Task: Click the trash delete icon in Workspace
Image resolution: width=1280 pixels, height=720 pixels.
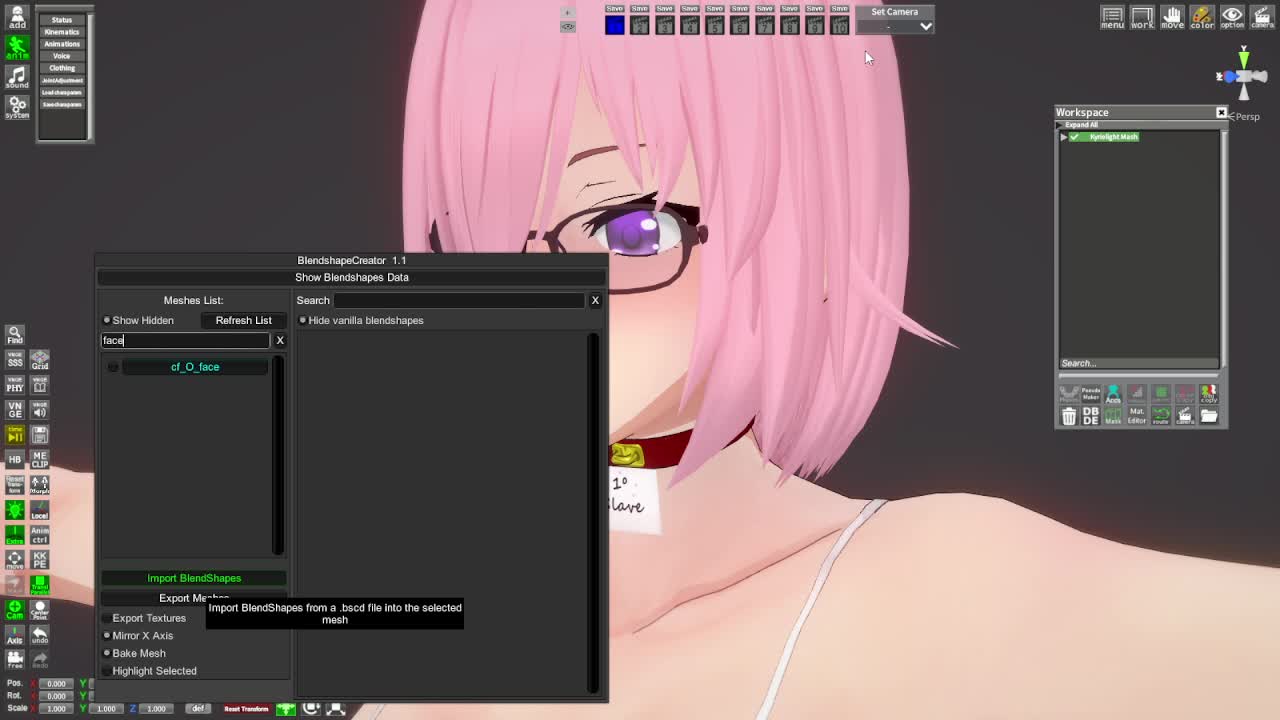Action: tap(1068, 417)
